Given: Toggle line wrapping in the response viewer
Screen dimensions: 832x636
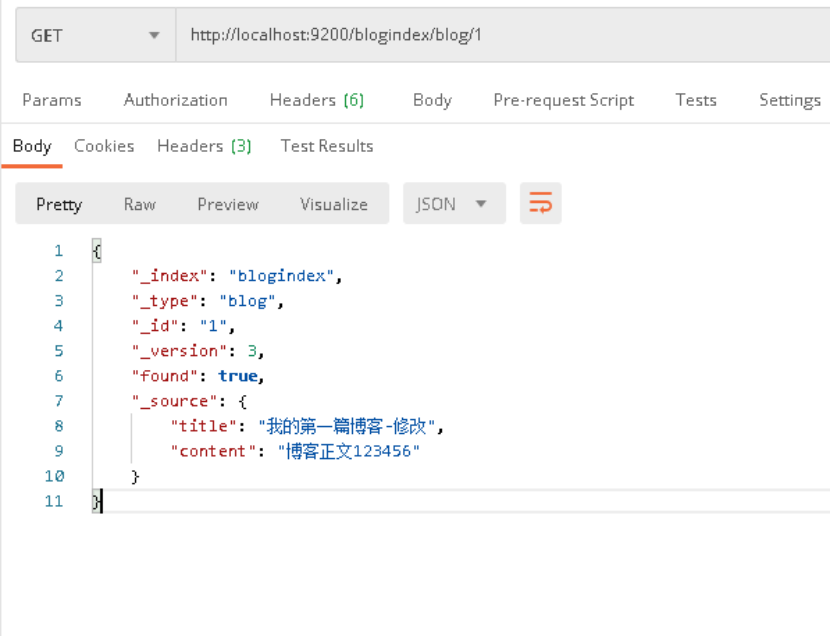Looking at the screenshot, I should tap(540, 202).
